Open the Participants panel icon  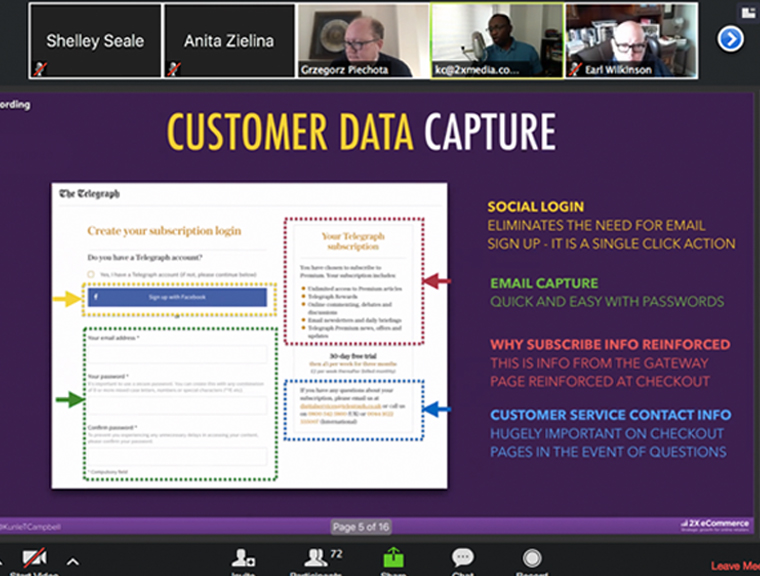point(316,558)
